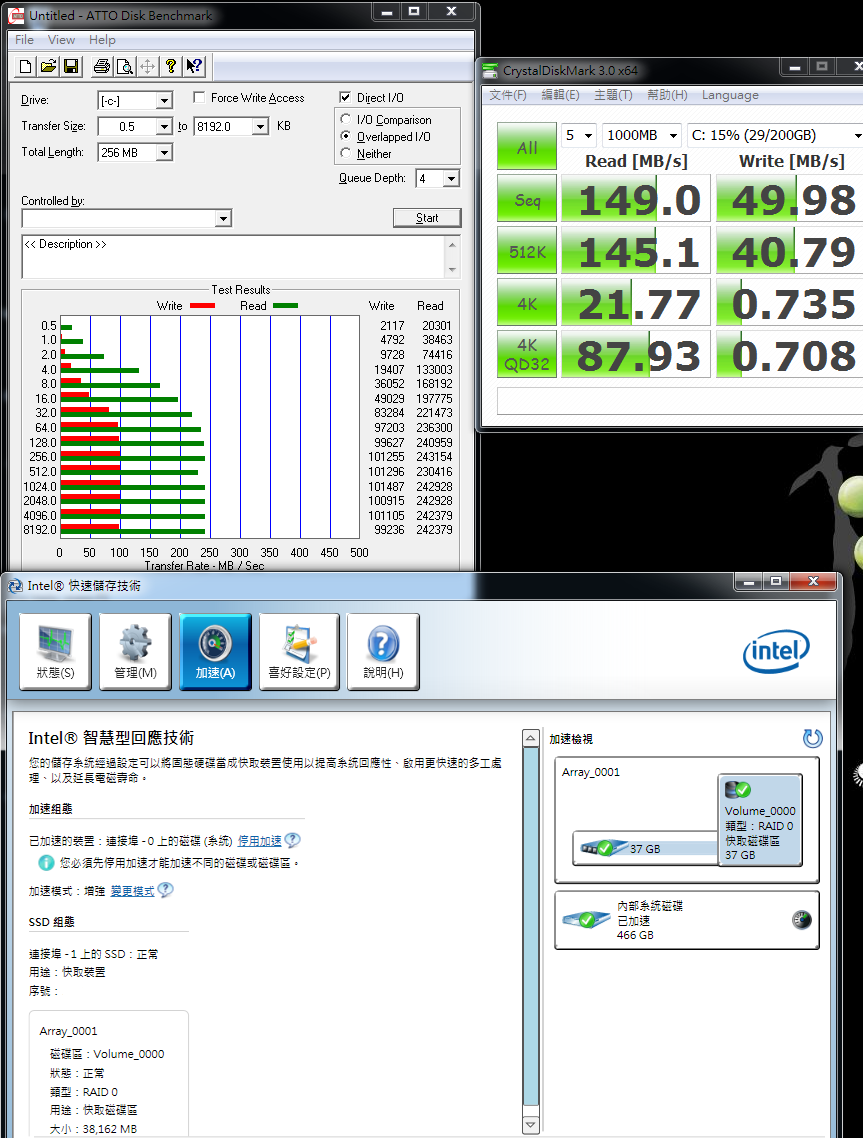This screenshot has height=1138, width=863.
Task: Click the context help arrow icon in ATTO
Action: click(194, 67)
